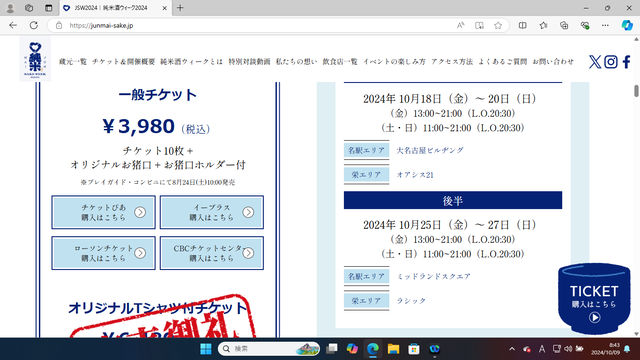Close the JSW2024 tab
This screenshot has height=360, width=640.
click(164, 8)
